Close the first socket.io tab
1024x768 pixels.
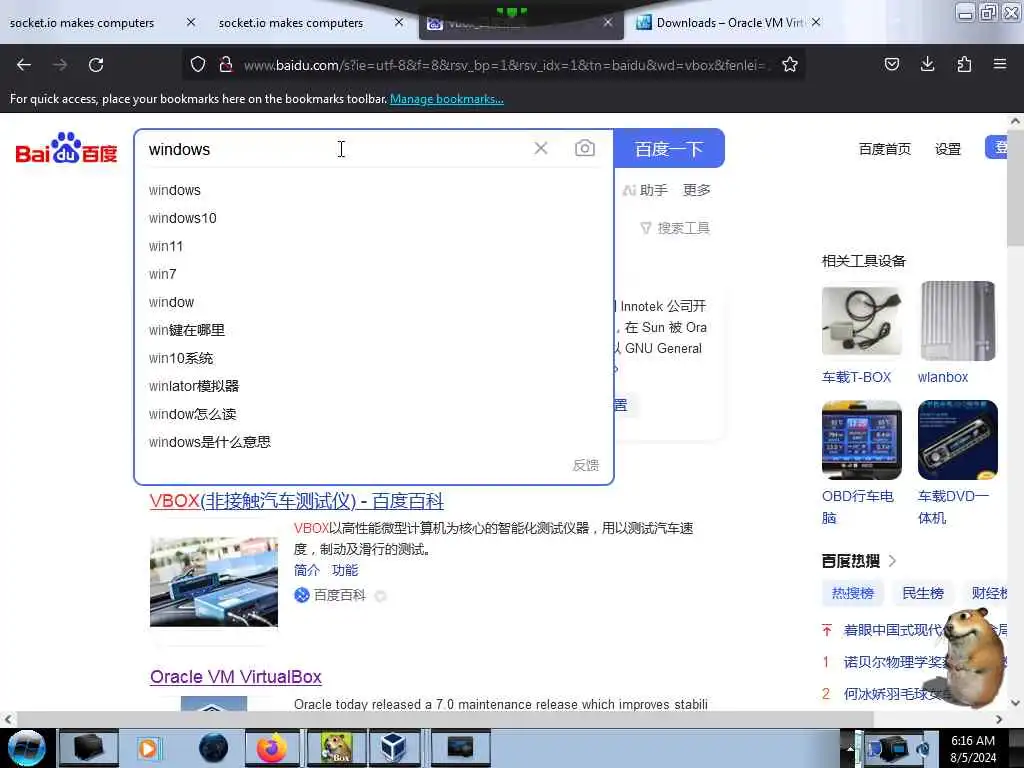[191, 22]
